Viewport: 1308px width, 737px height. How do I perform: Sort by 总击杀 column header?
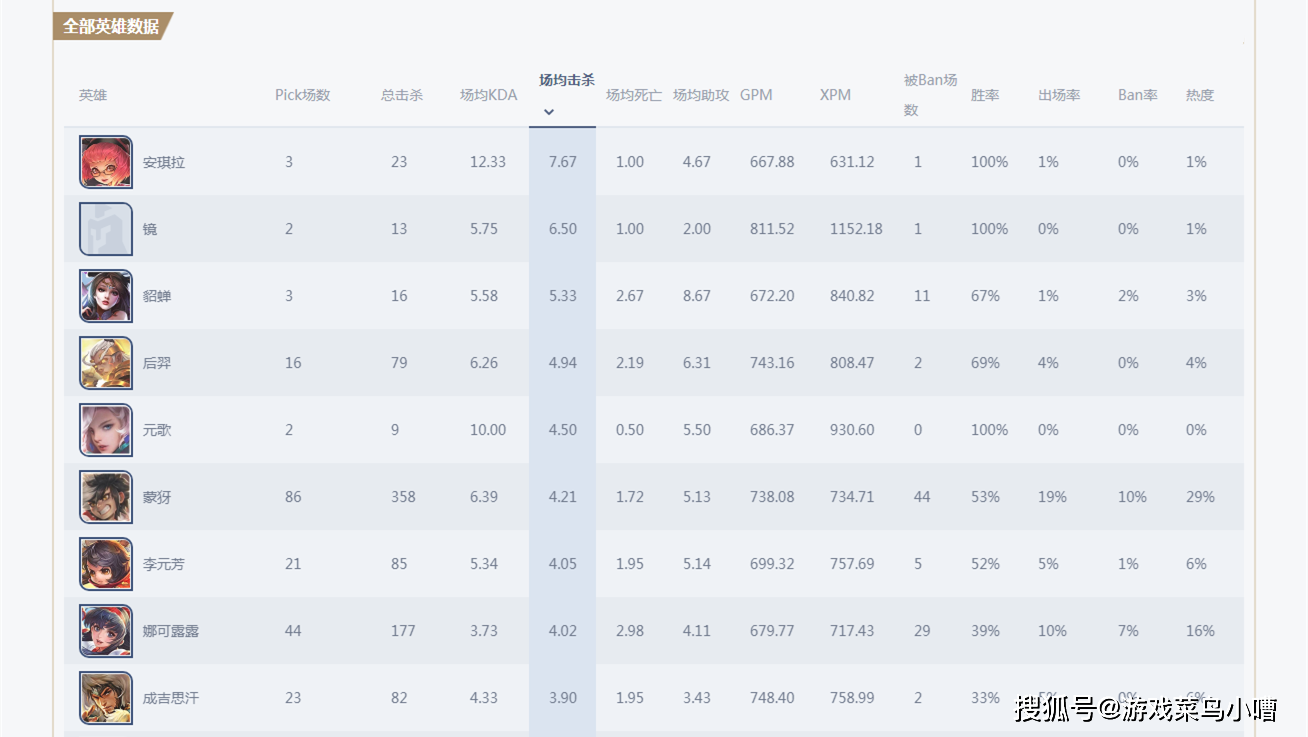(x=402, y=95)
